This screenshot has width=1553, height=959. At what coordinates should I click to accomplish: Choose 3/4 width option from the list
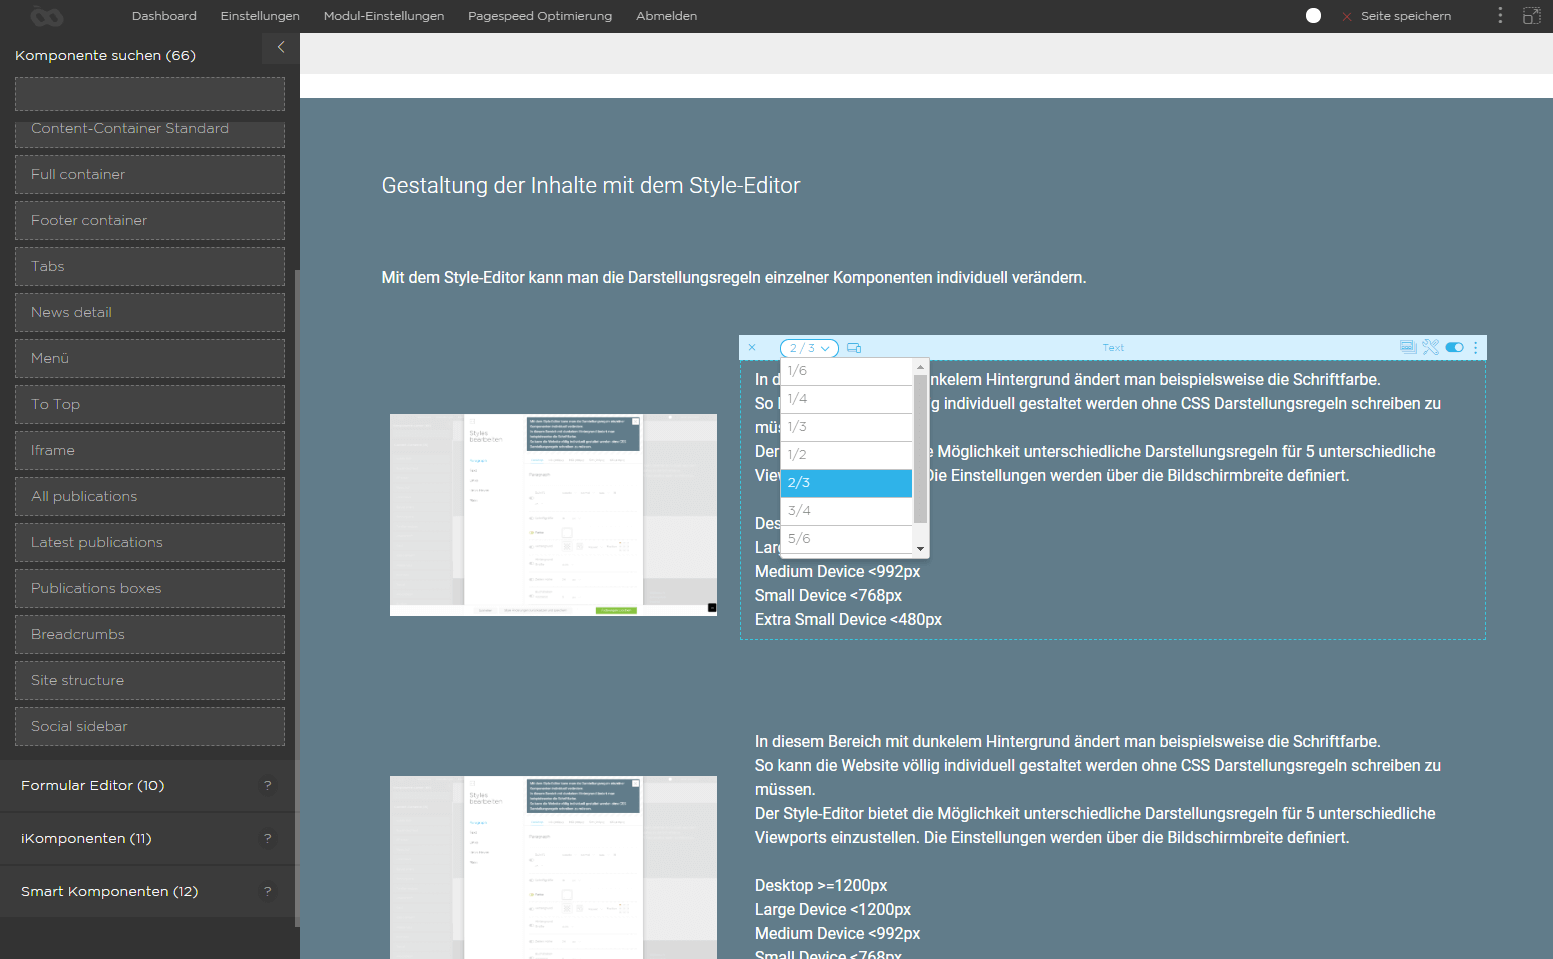[x=846, y=511]
